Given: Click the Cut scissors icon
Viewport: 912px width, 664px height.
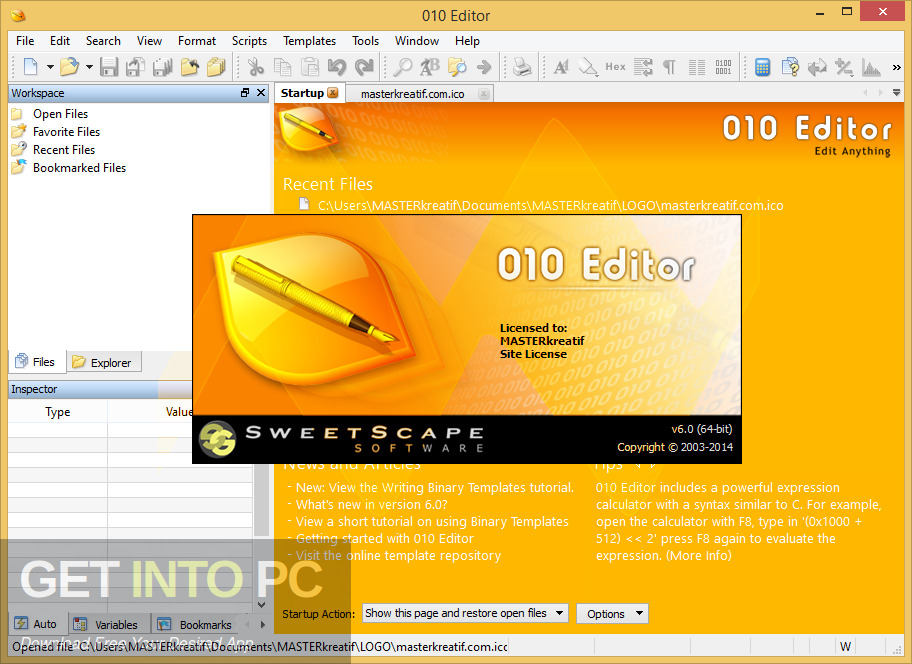Looking at the screenshot, I should (x=255, y=67).
